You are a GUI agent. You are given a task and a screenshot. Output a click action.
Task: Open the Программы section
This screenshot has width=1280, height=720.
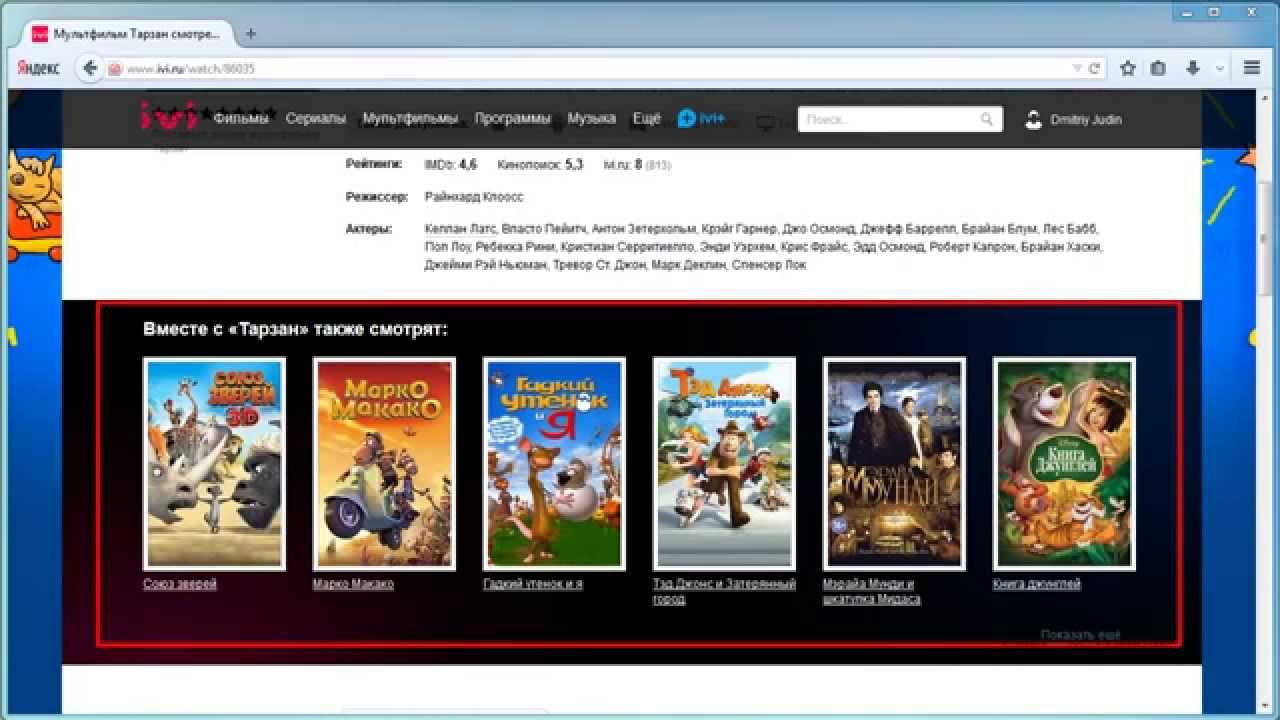coord(513,118)
